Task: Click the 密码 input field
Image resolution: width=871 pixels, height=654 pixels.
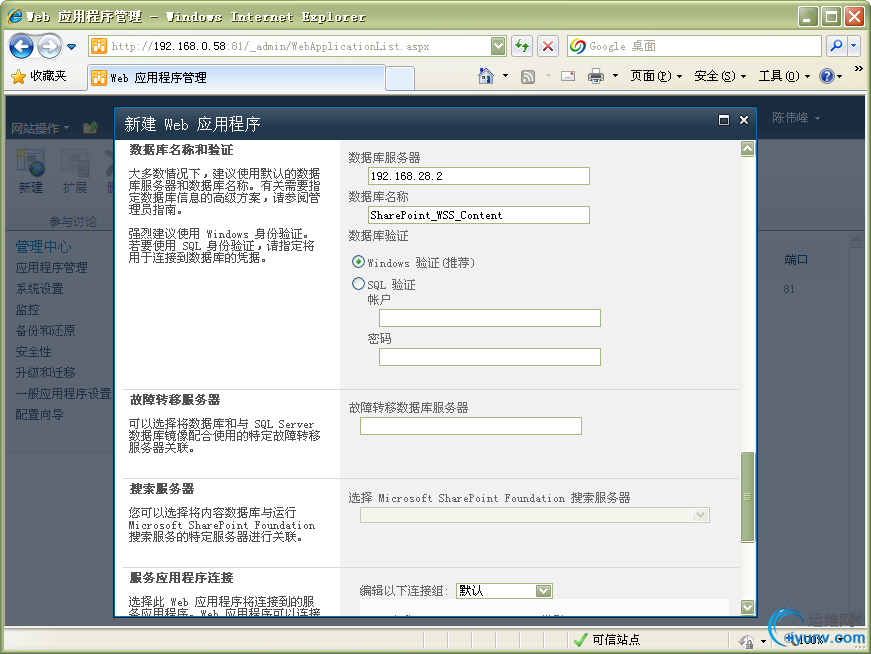Action: 490,357
